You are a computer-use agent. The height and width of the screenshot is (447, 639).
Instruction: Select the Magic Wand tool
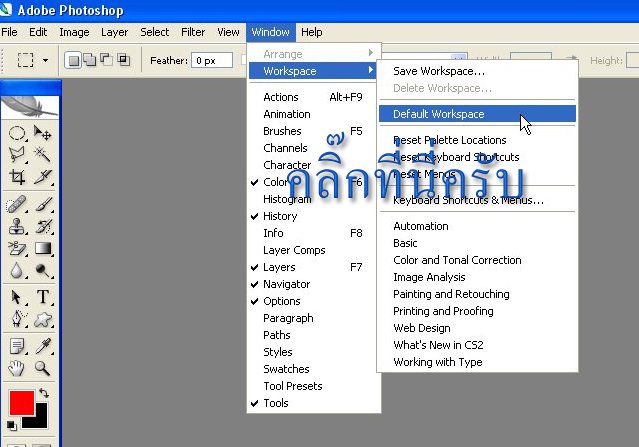42,155
